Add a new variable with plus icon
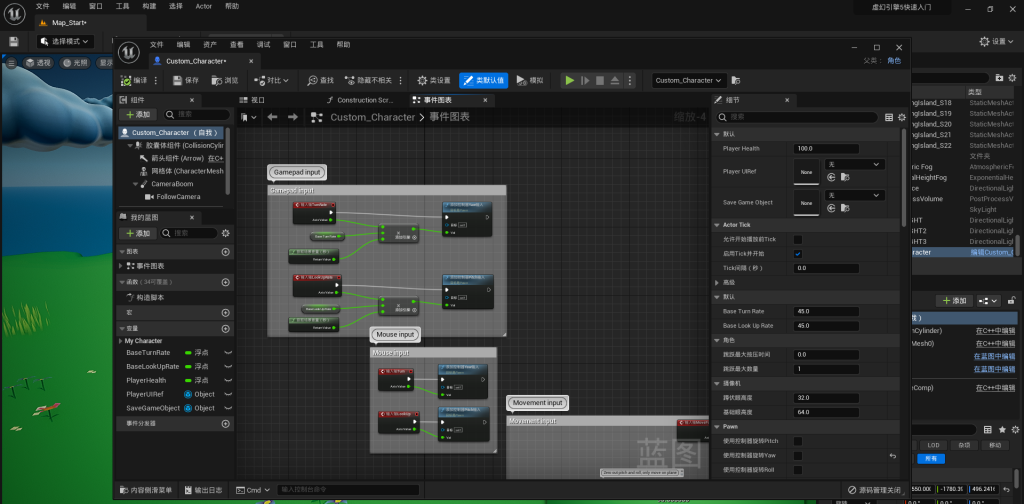Image resolution: width=1024 pixels, height=504 pixels. tap(225, 328)
